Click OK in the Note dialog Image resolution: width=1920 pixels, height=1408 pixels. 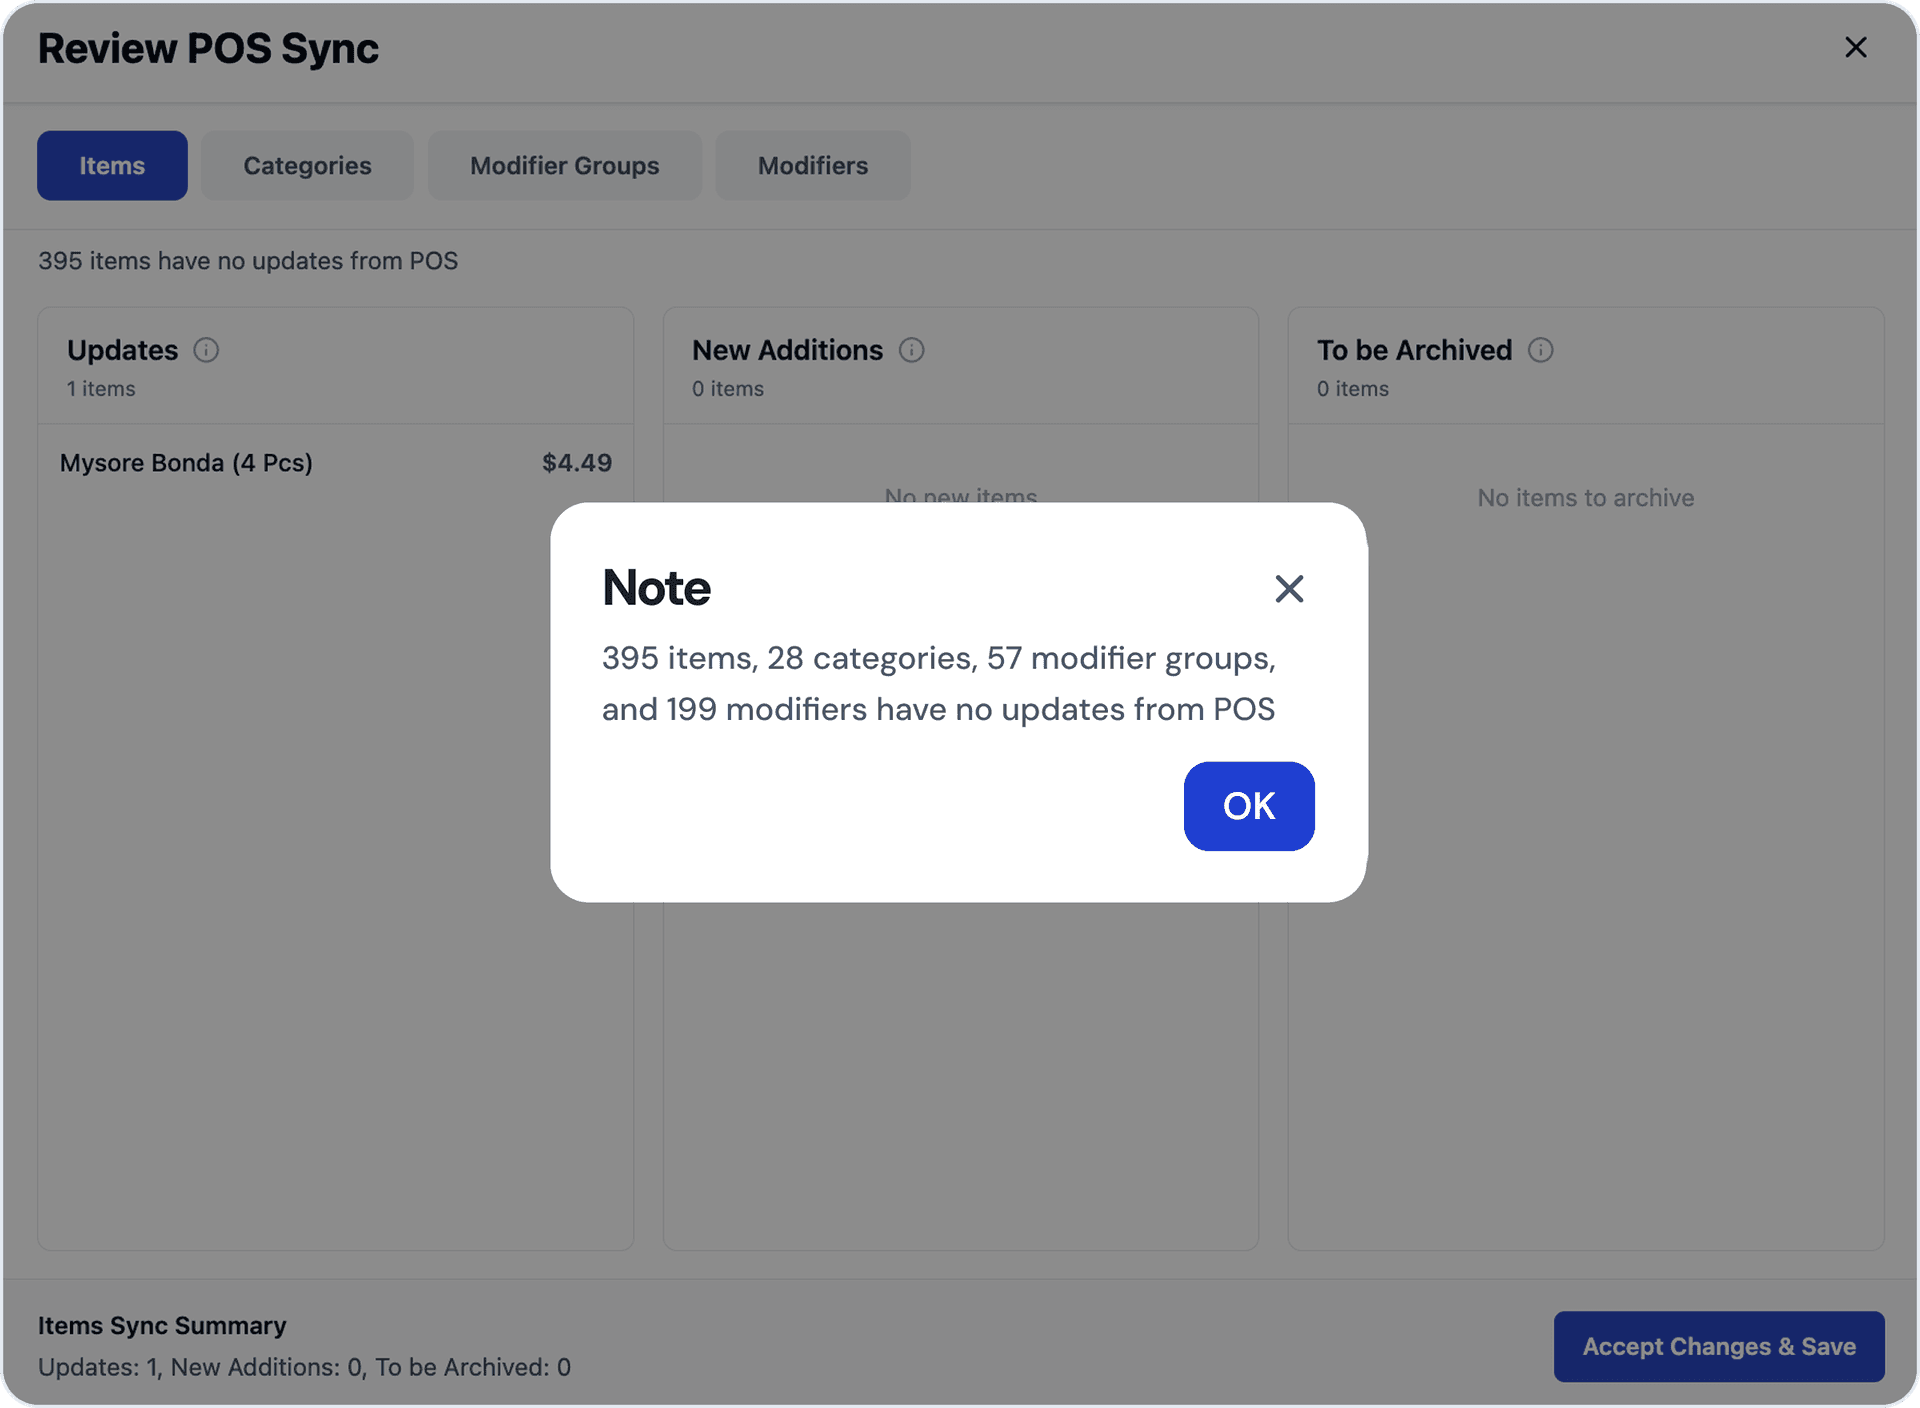pos(1249,806)
